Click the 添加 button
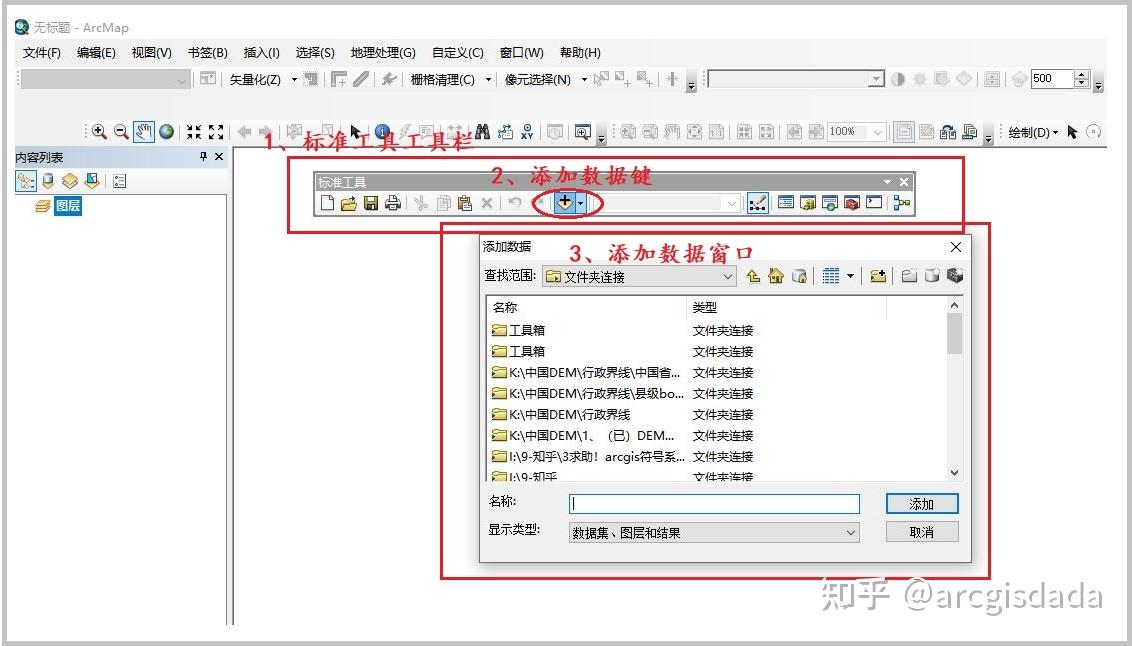Screen dimensions: 1132x646 [x=922, y=504]
